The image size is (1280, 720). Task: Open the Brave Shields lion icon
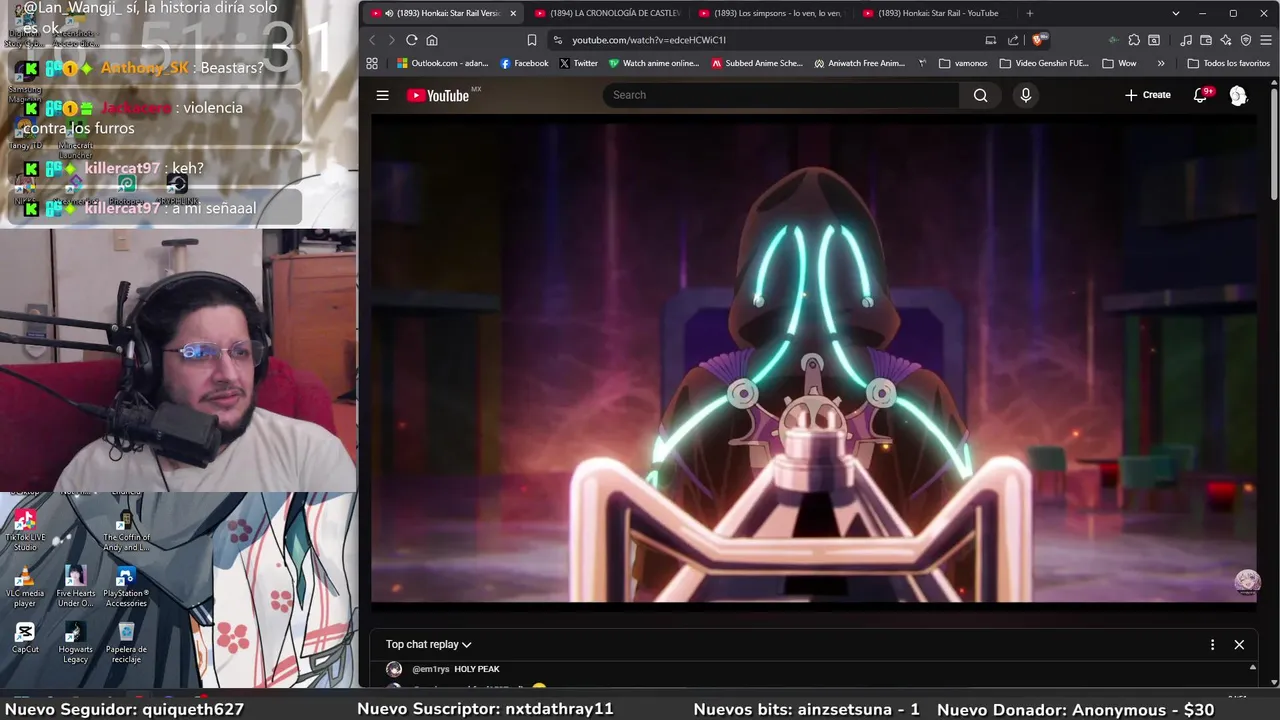pos(1038,40)
